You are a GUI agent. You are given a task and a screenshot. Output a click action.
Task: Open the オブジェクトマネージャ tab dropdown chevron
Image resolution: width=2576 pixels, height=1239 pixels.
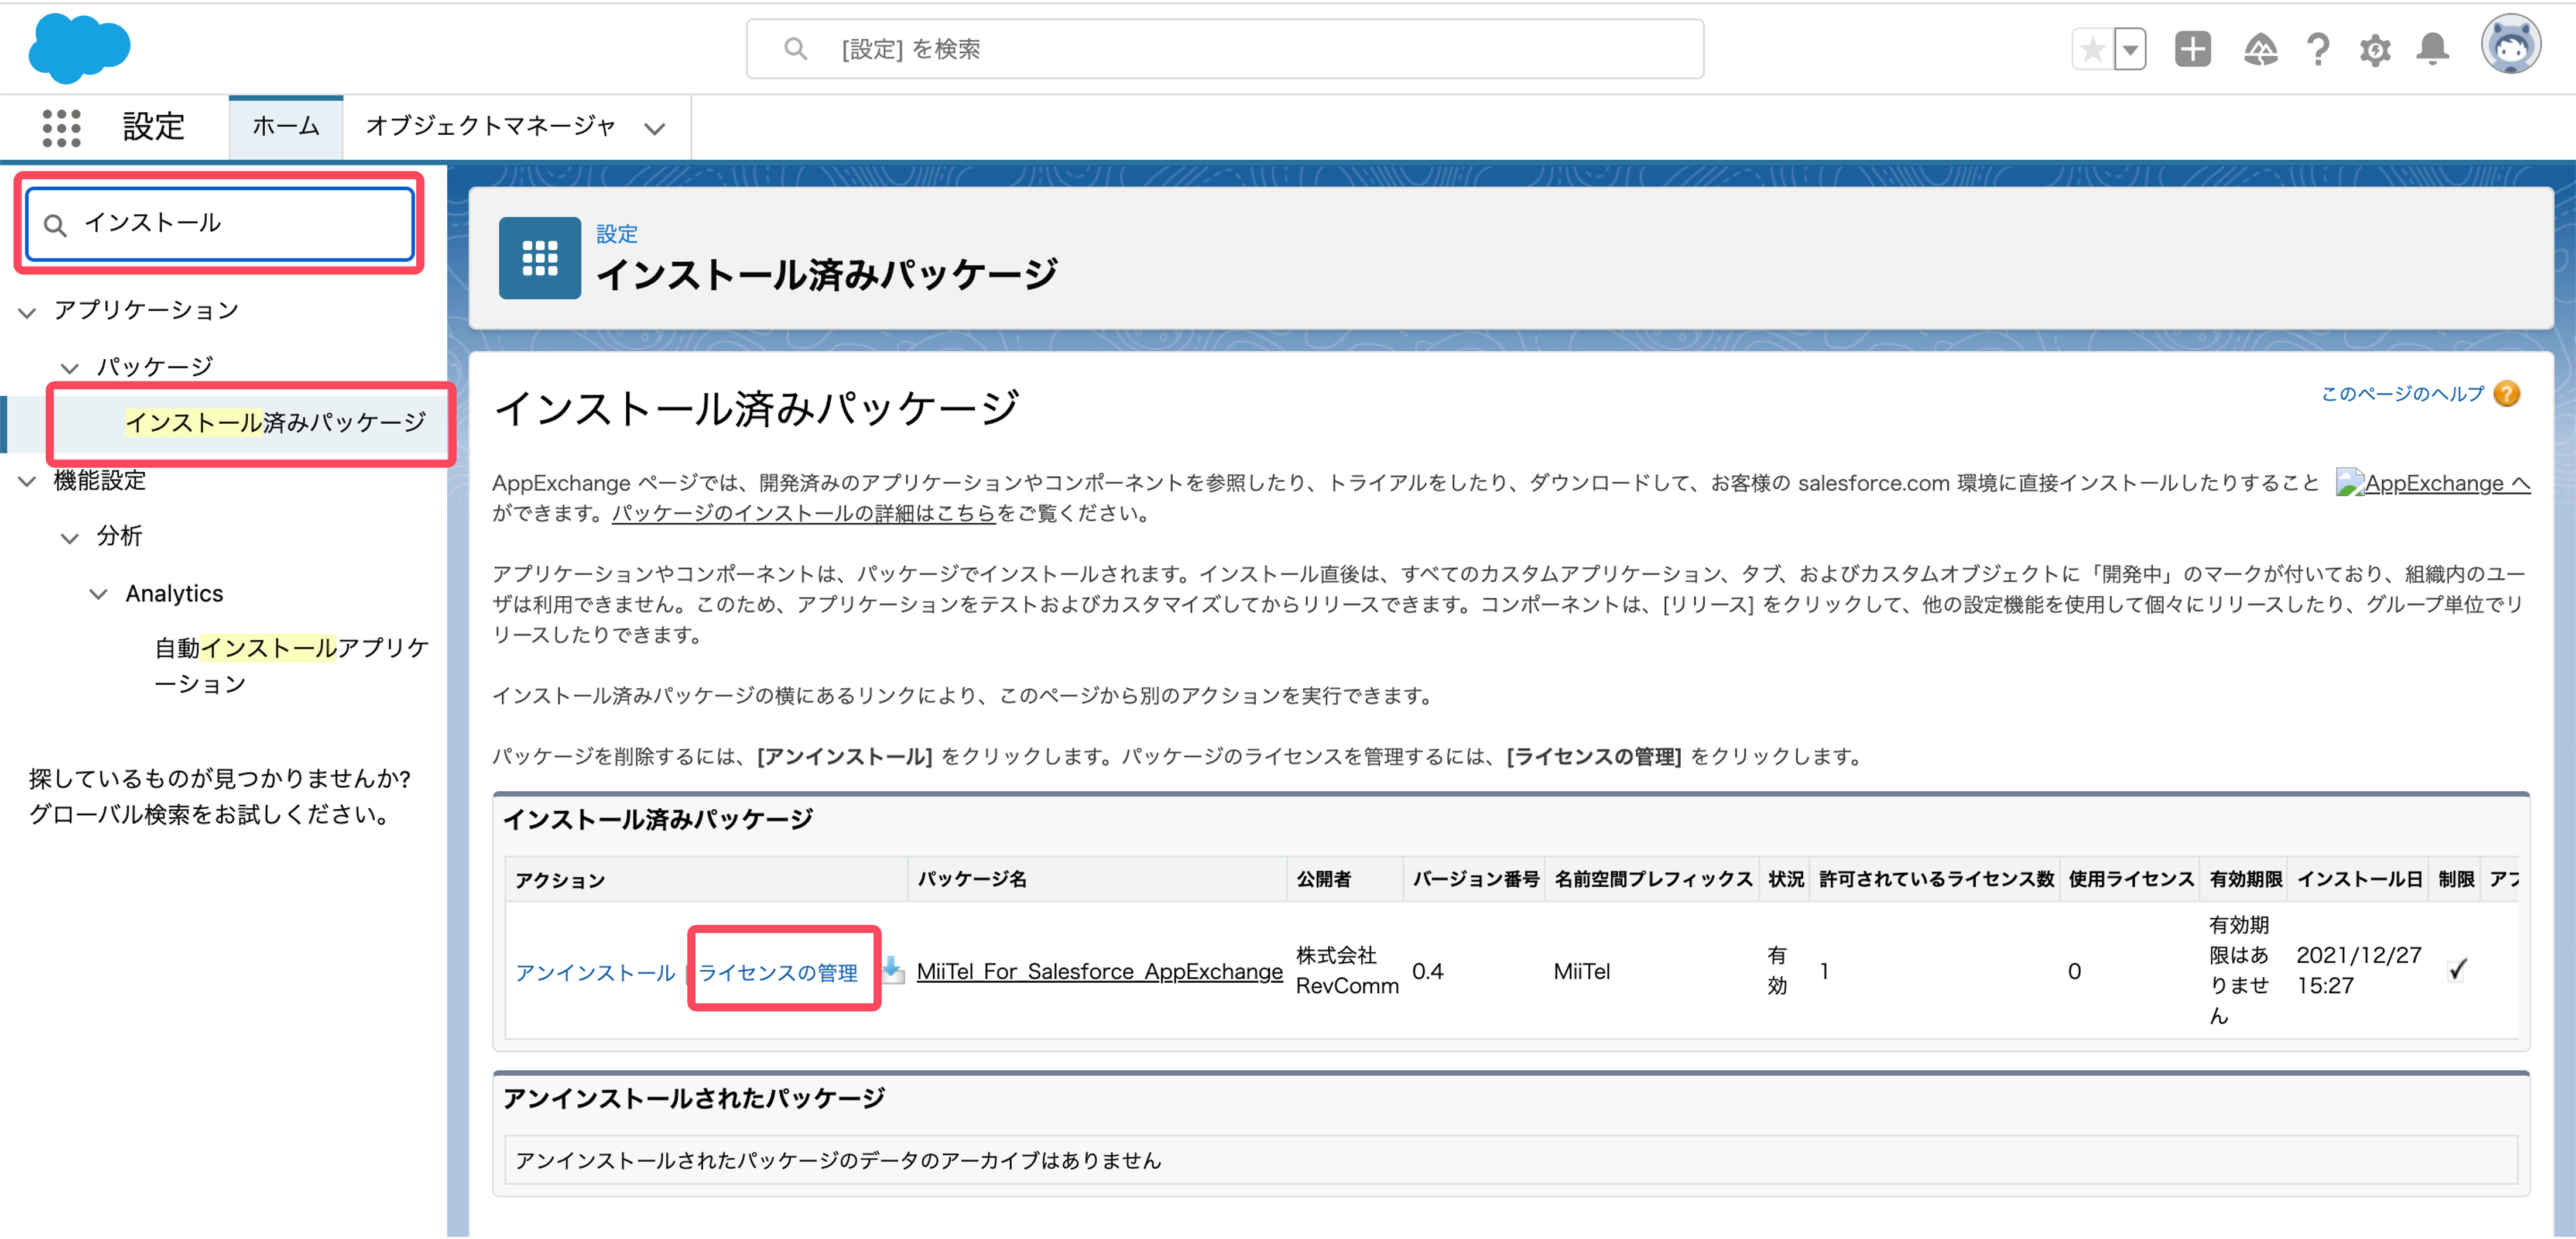tap(655, 128)
